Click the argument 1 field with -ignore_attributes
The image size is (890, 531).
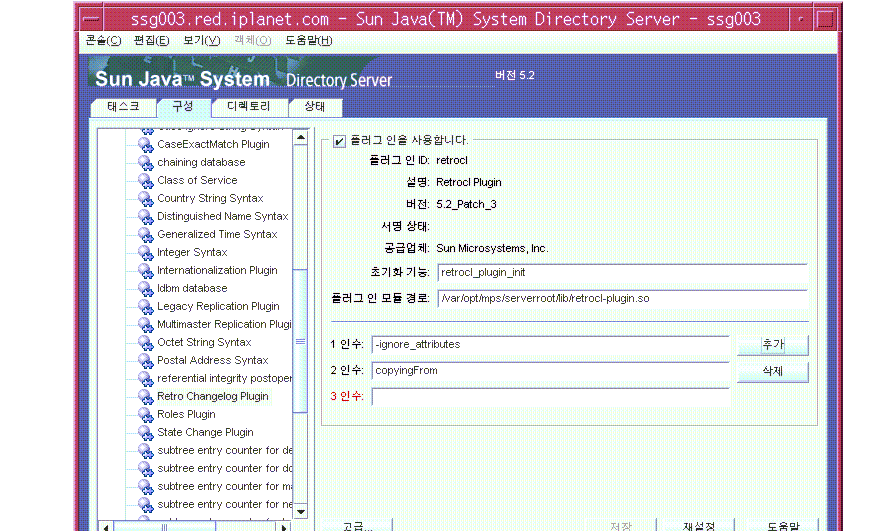click(x=551, y=345)
